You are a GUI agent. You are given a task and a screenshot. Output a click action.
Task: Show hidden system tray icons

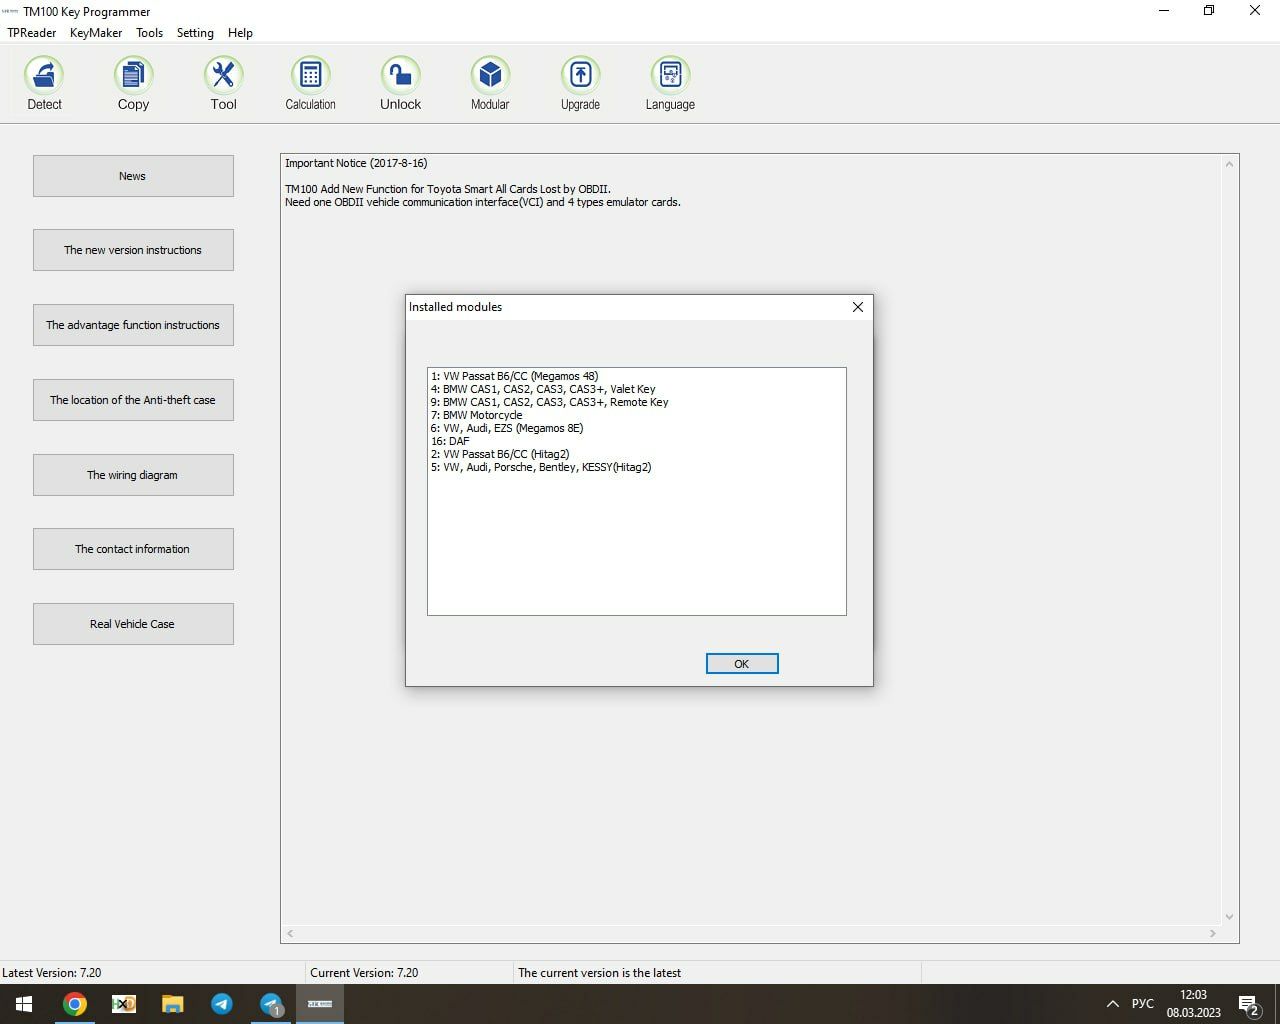(x=1112, y=1004)
